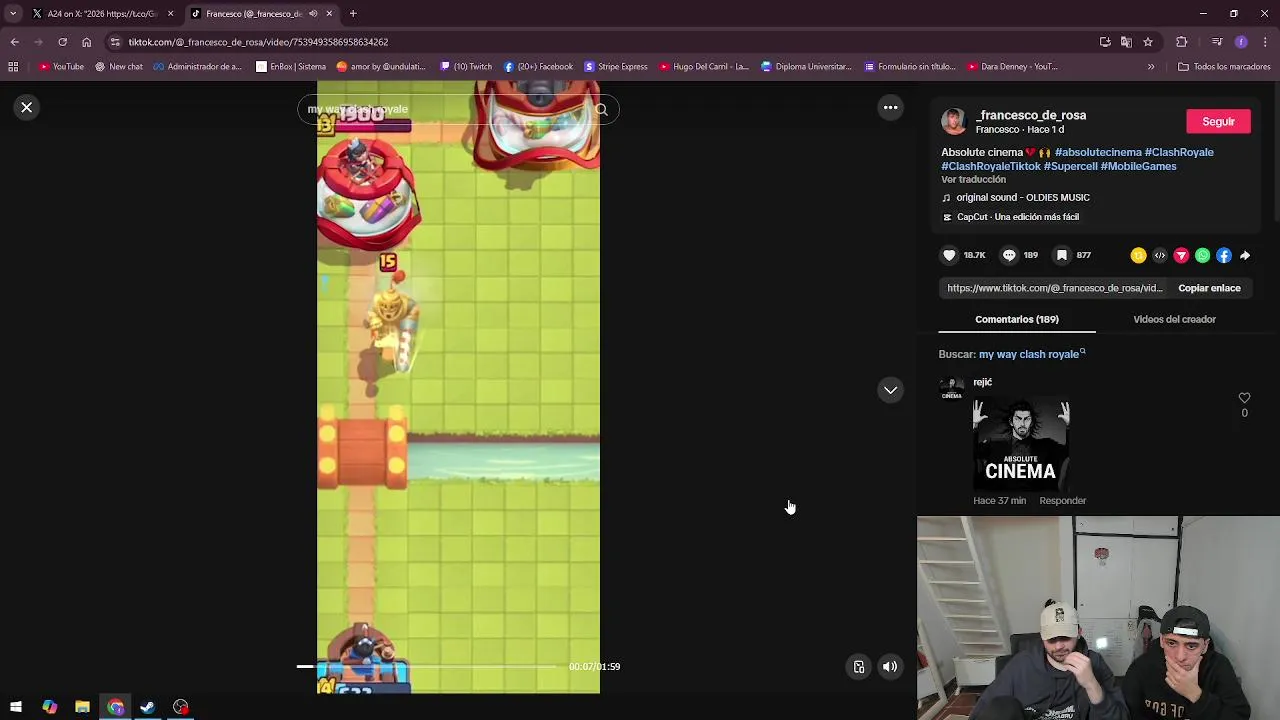
Task: Translate this page using the address bar icon
Action: 1126,42
